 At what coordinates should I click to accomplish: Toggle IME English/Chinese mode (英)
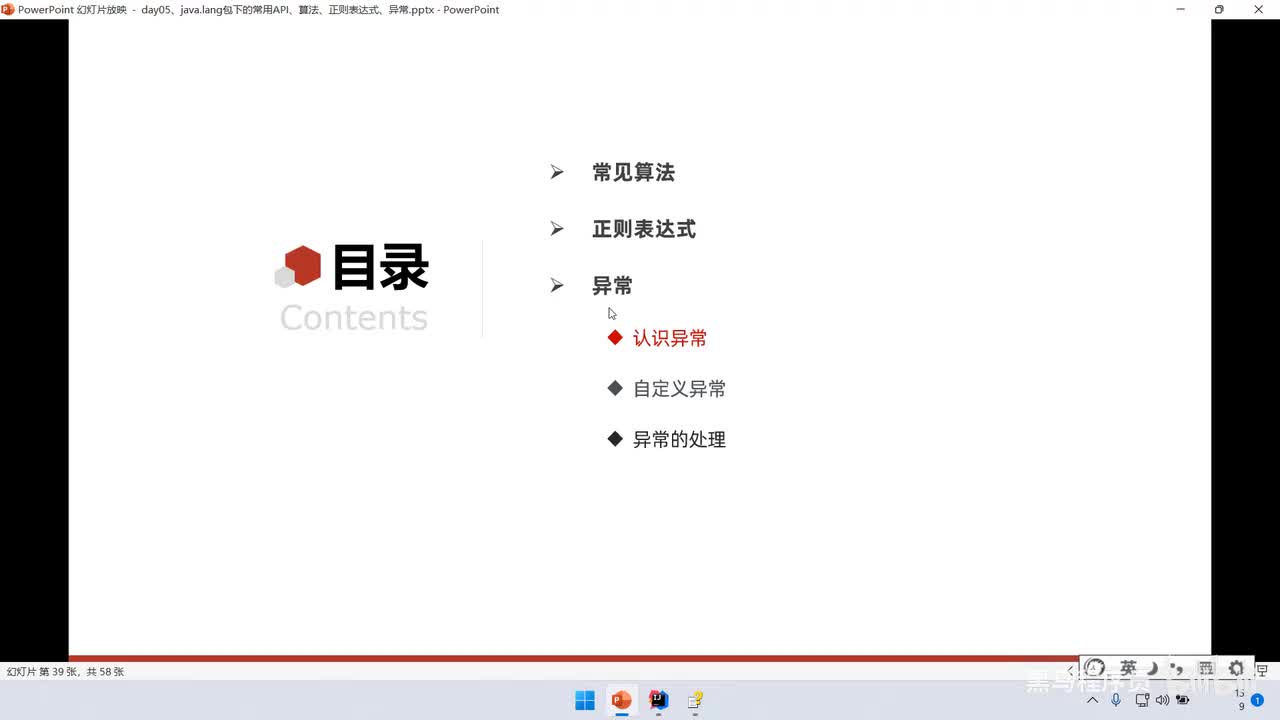tap(1128, 668)
